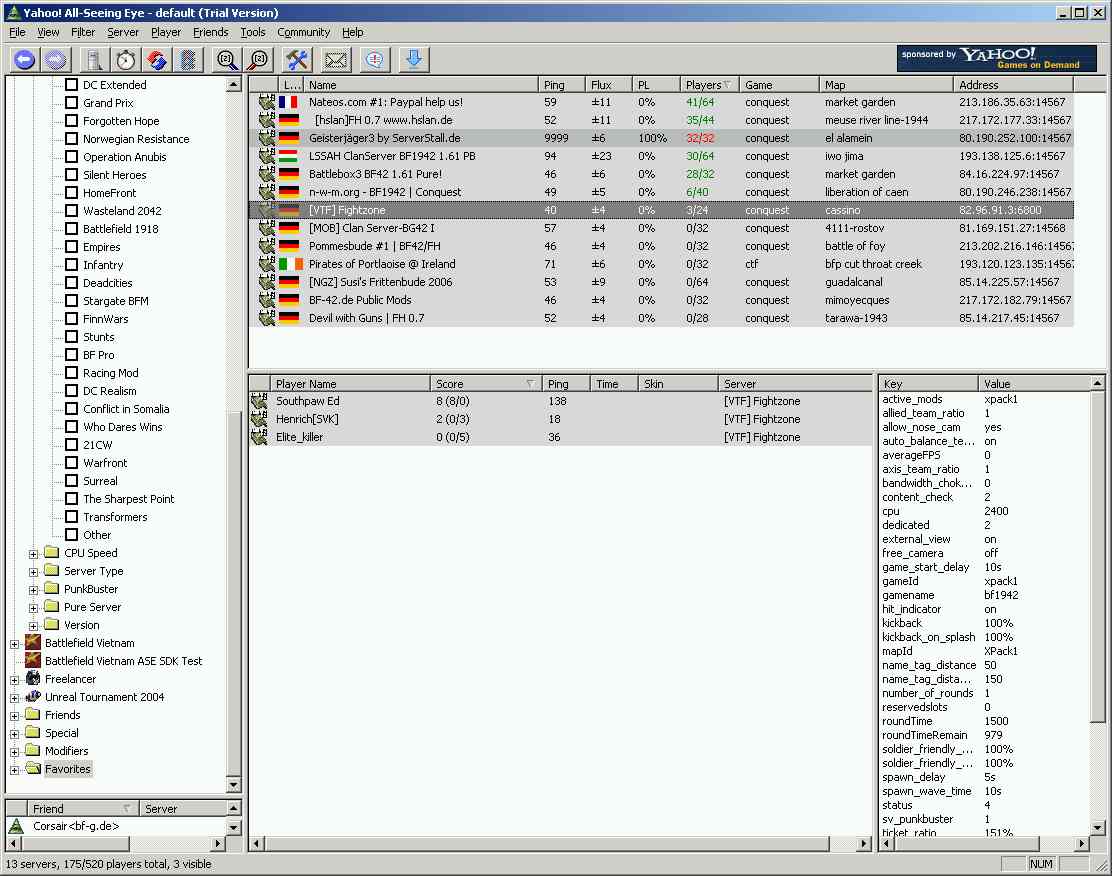The height and width of the screenshot is (876, 1112).
Task: Click the forward arrow toolbar button
Action: [55, 60]
